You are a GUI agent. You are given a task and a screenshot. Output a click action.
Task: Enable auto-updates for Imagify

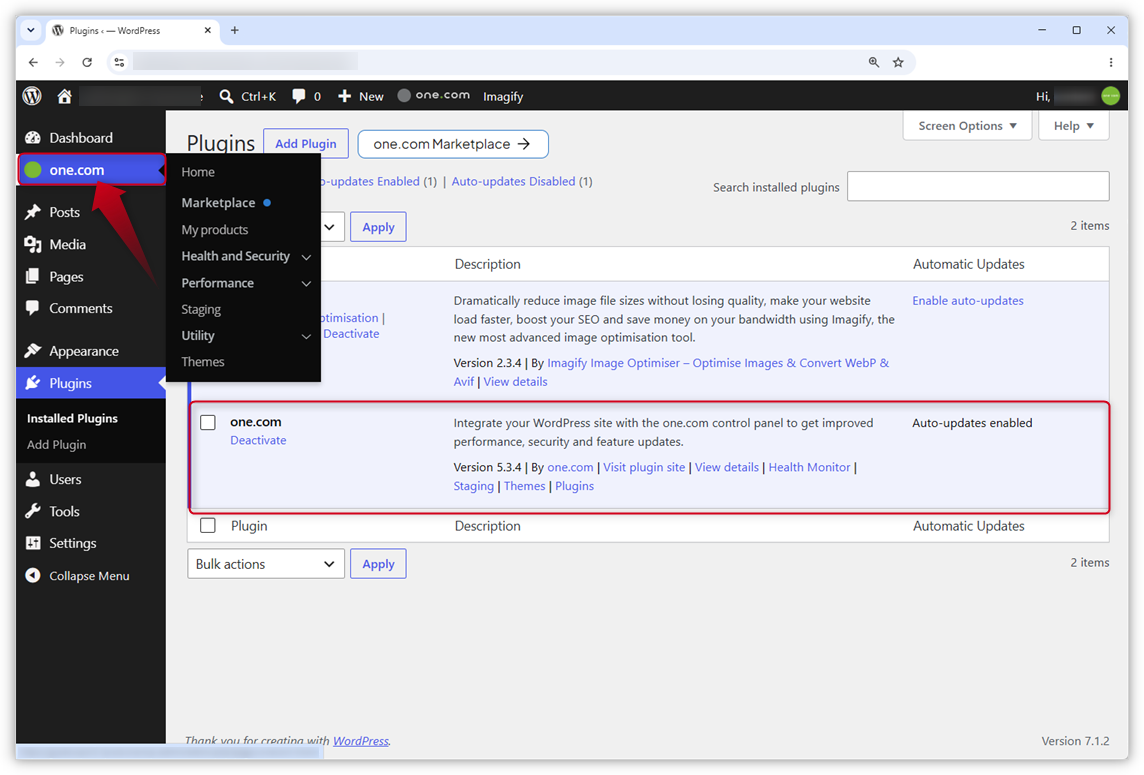coord(967,301)
